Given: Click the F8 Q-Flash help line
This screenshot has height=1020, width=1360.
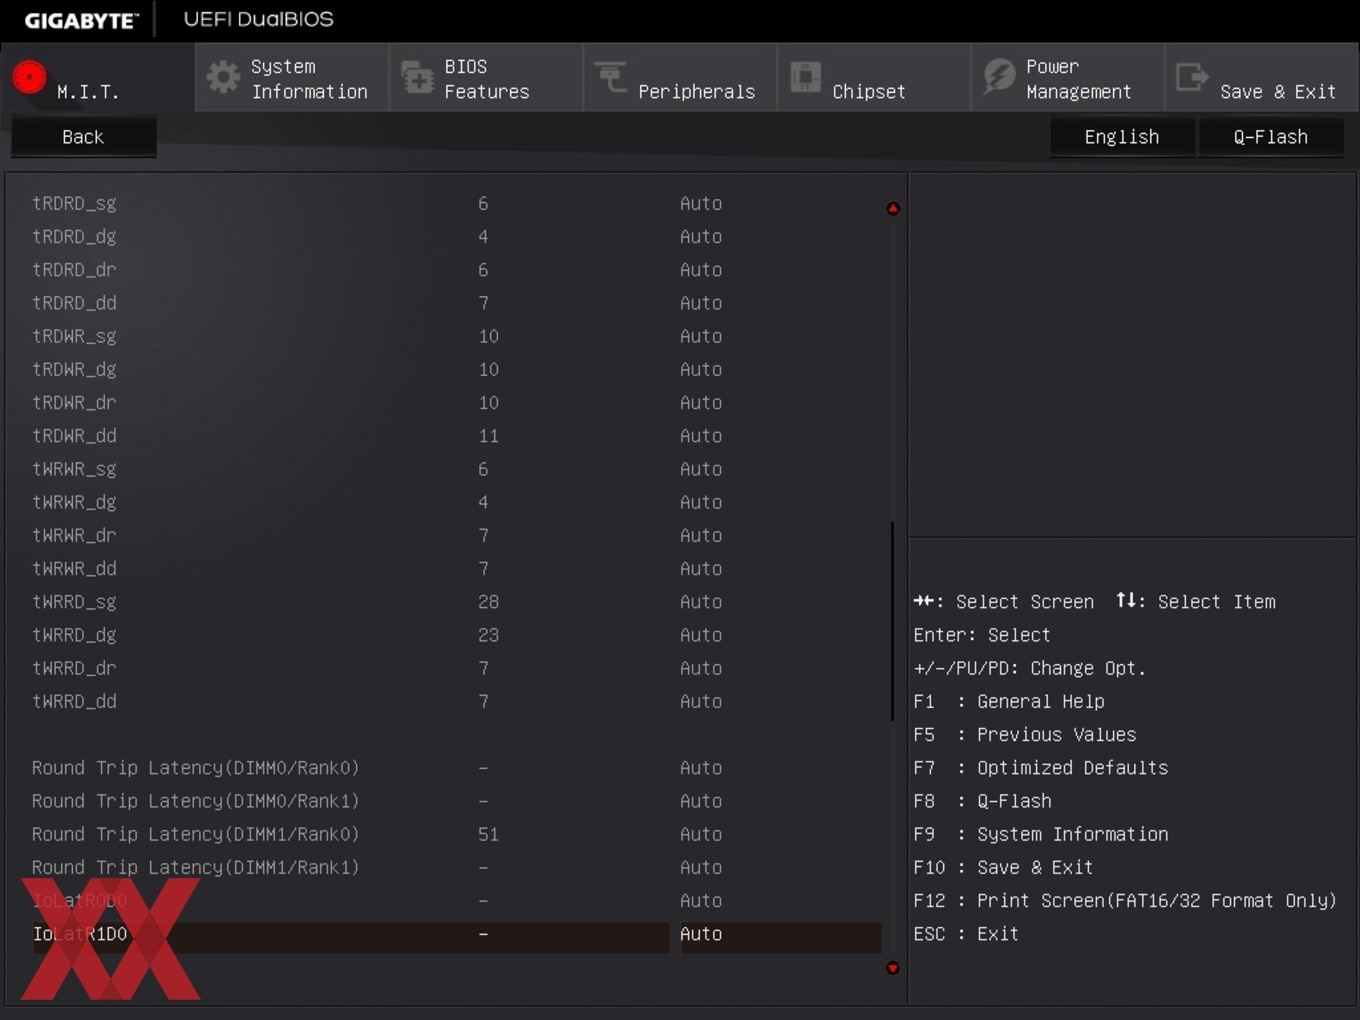Looking at the screenshot, I should (982, 801).
